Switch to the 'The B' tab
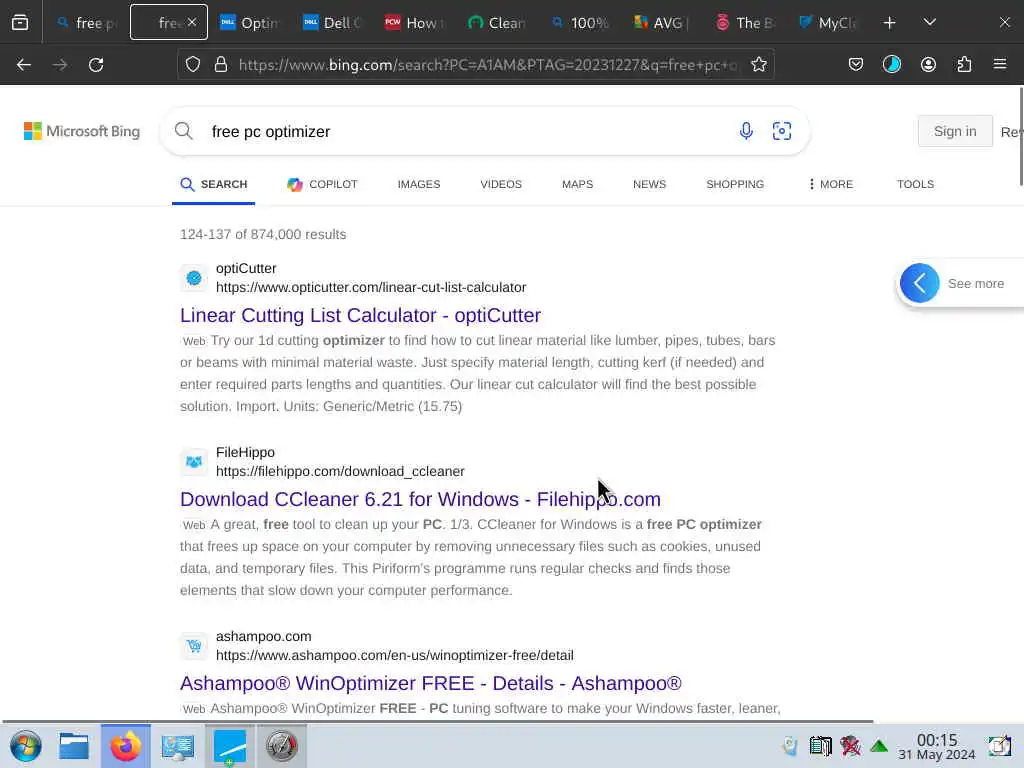Viewport: 1024px width, 768px height. (x=744, y=23)
